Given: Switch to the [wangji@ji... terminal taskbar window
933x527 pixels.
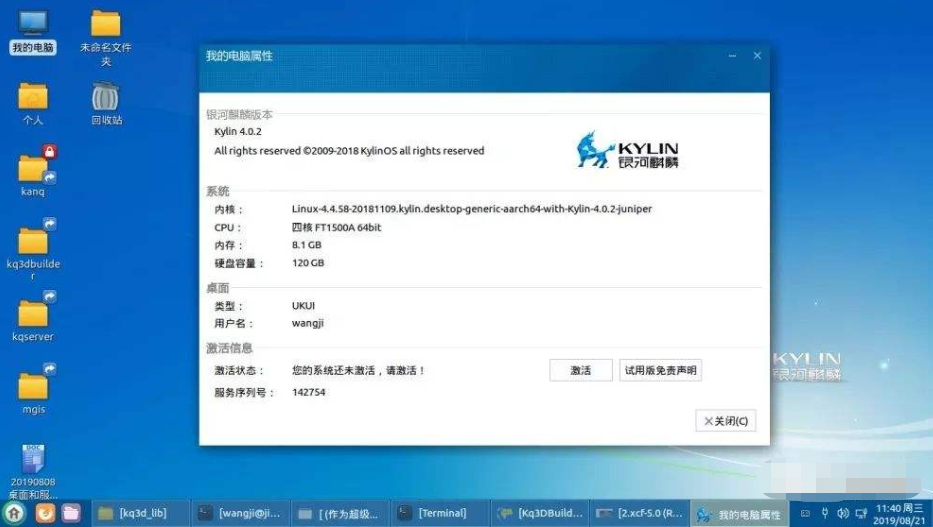Looking at the screenshot, I should point(240,513).
